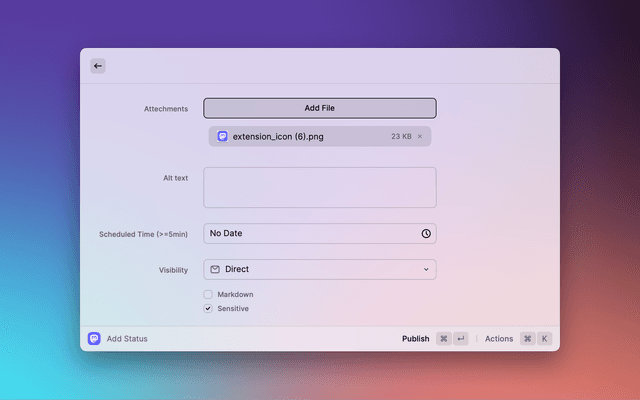The image size is (640, 400).
Task: Click the K key icon beside Actions
Action: point(545,339)
